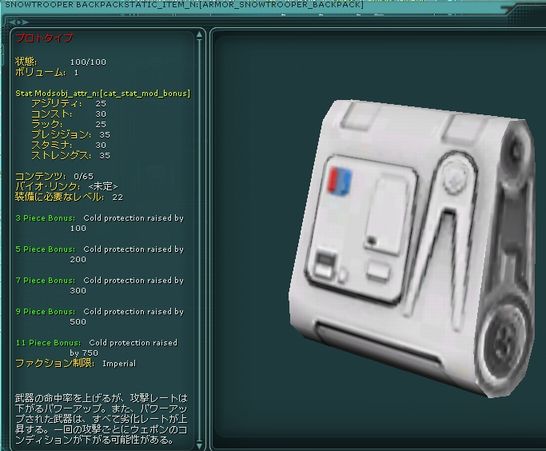
Task: Click the 'ラック: 25' stat row
Action: (x=69, y=124)
